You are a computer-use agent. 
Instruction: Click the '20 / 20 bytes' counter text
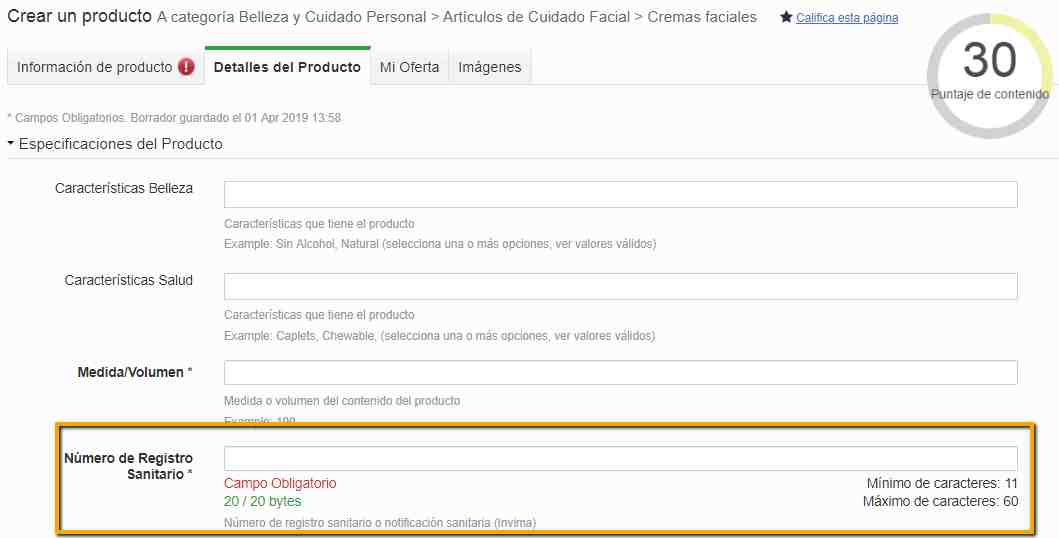pos(263,502)
